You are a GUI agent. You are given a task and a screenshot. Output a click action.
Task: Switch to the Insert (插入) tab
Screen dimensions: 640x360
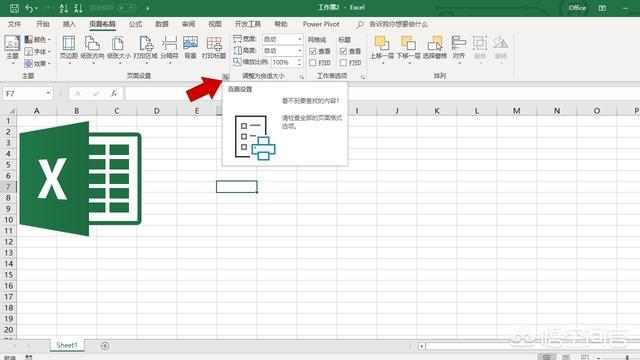69,24
